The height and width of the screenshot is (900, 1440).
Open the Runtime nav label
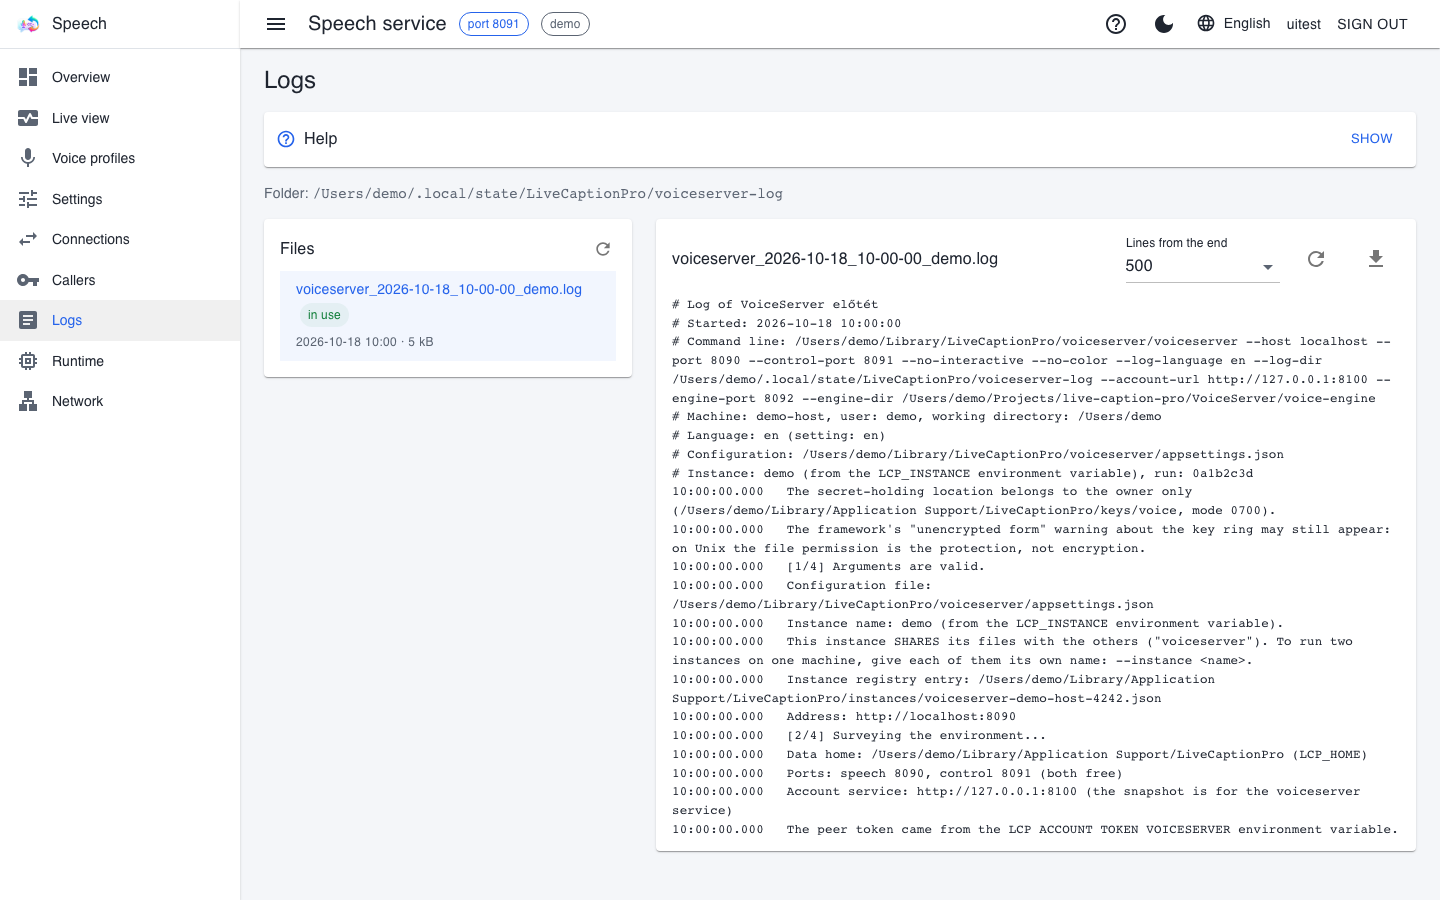pyautogui.click(x=78, y=361)
